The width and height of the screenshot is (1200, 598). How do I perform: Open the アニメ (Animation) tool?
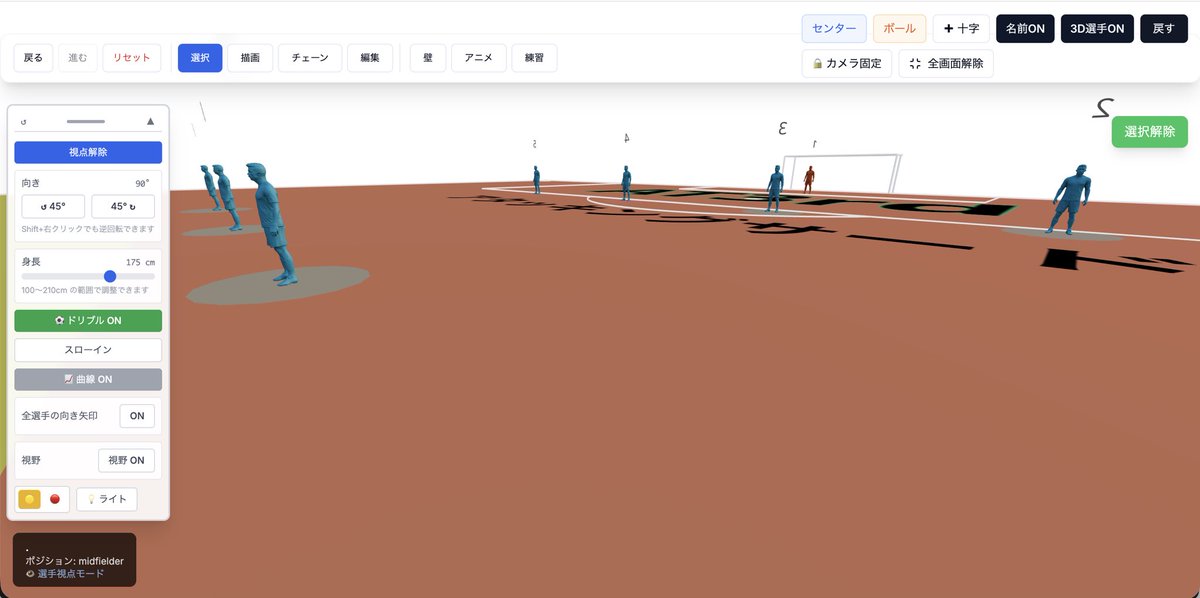[x=478, y=58]
